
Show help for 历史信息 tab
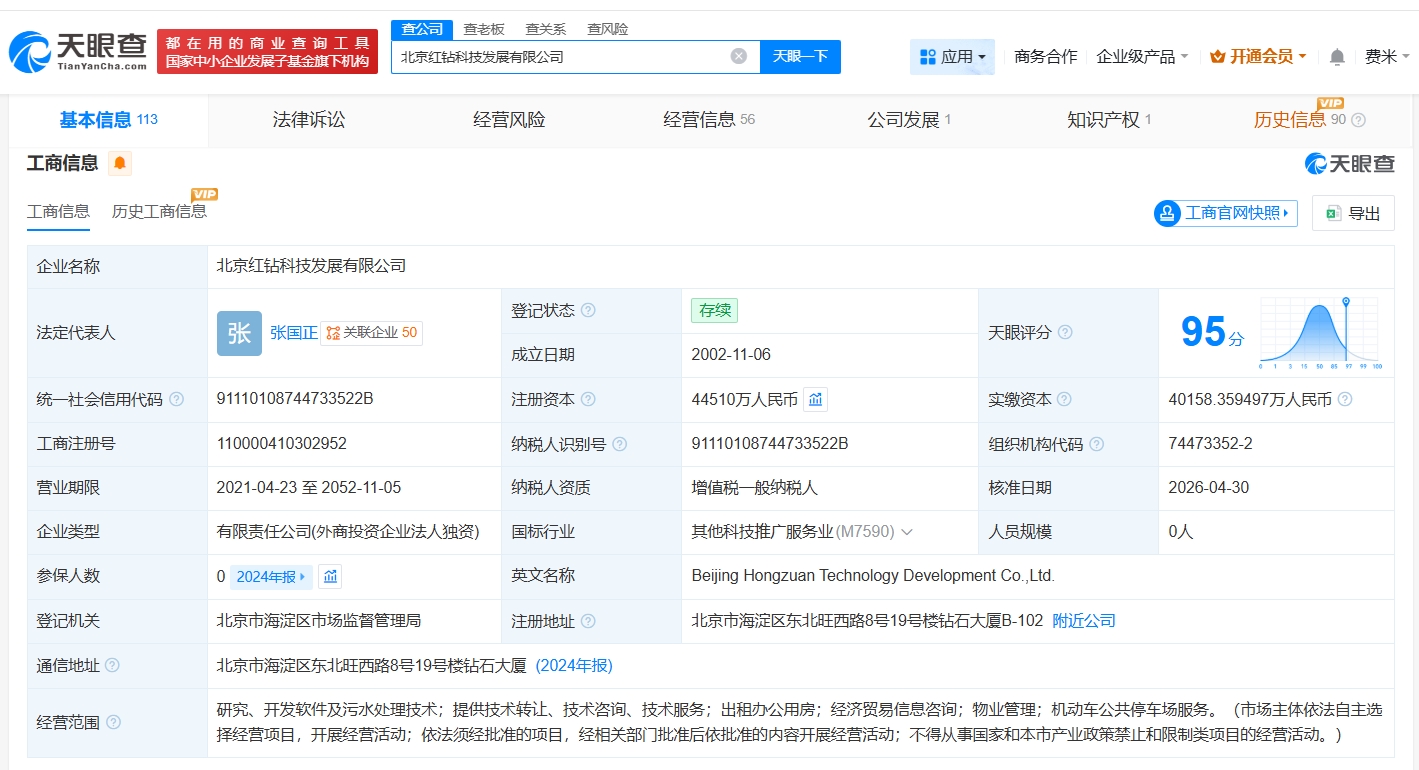click(x=1358, y=120)
